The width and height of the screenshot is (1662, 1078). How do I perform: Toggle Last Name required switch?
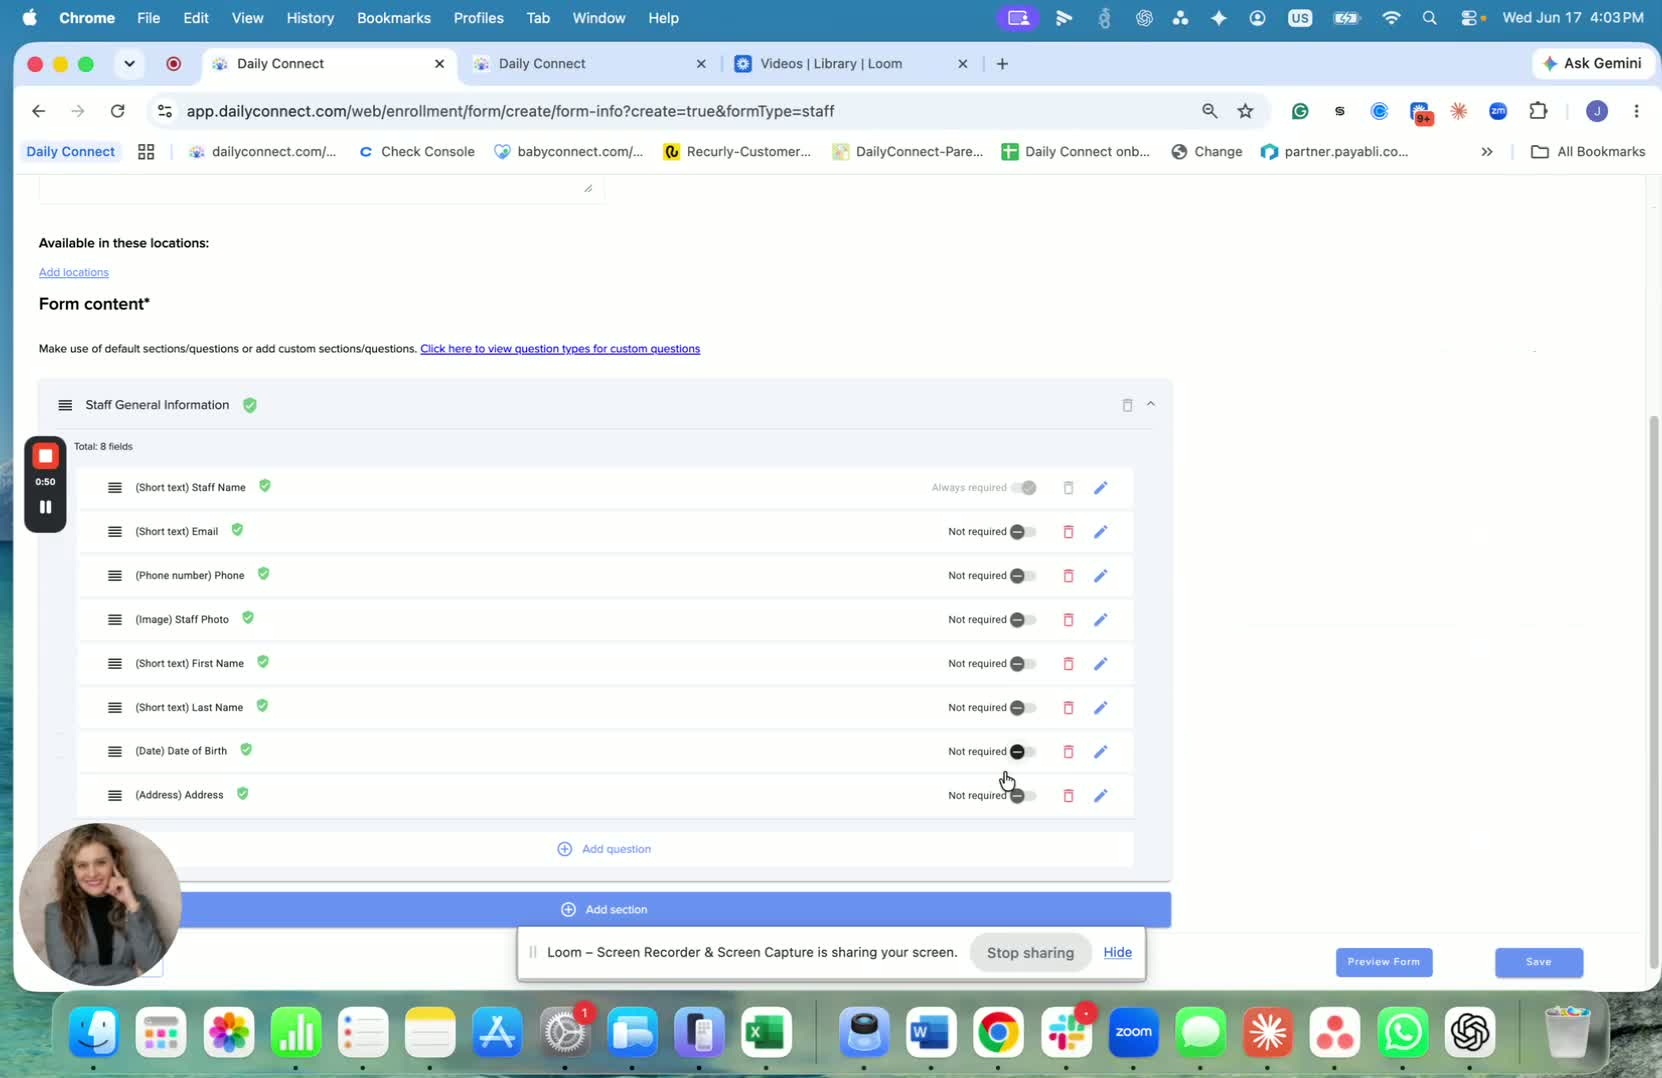click(1022, 708)
